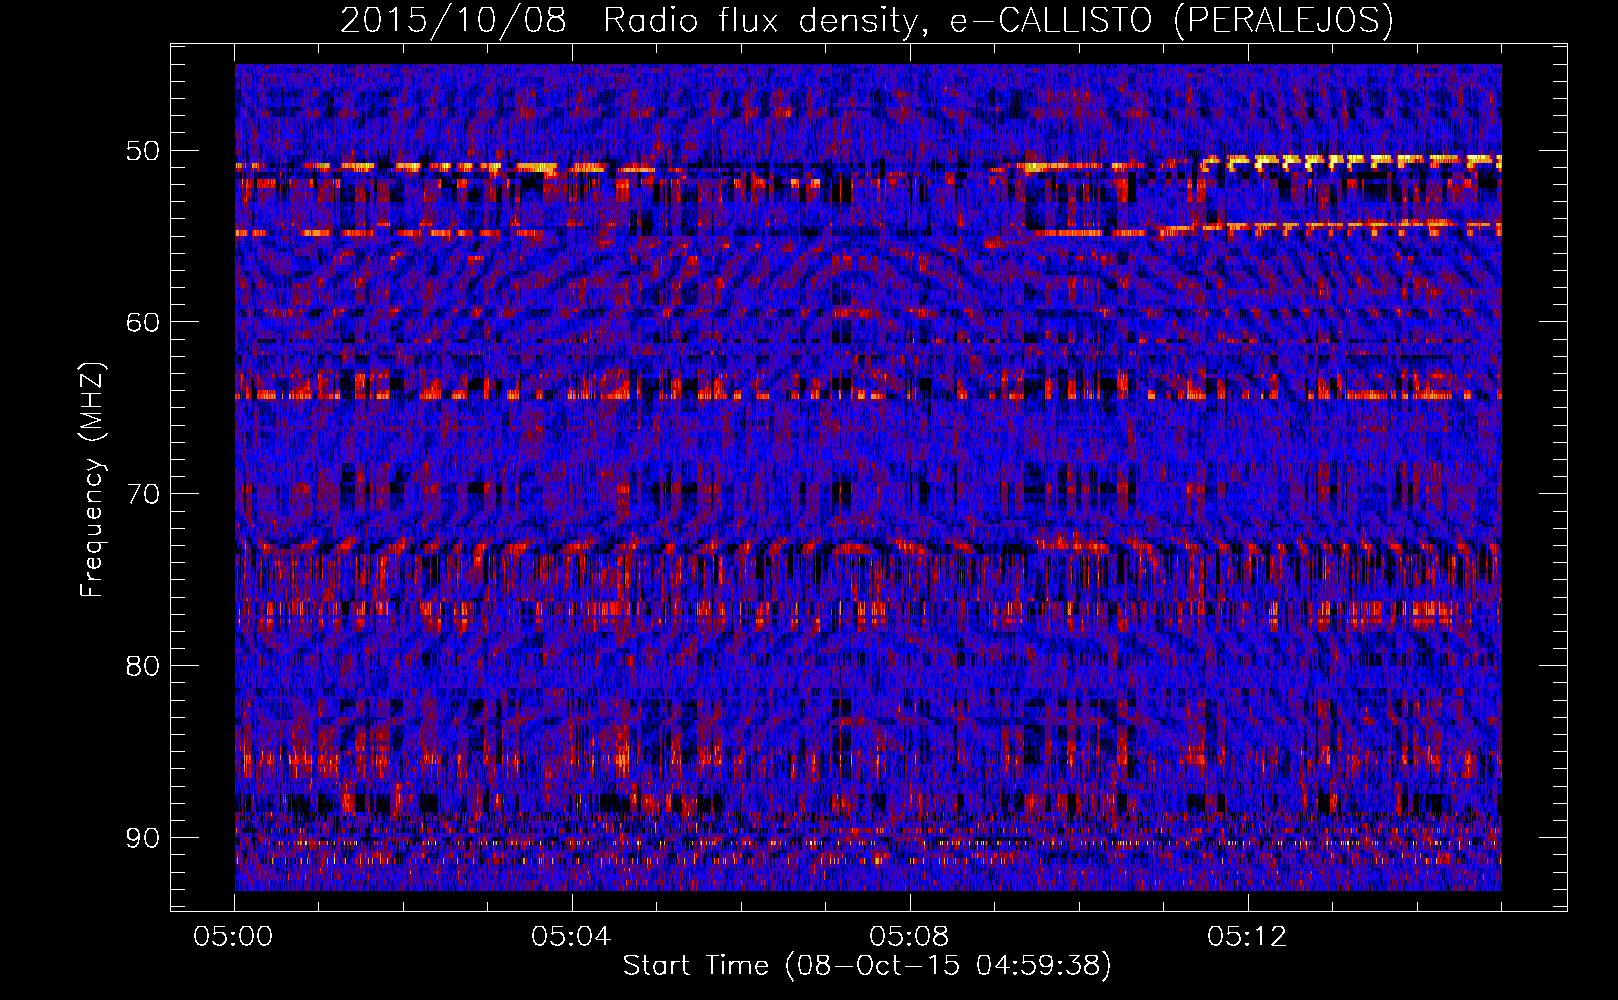
Task: Click the '05:00' time tick label
Action: click(234, 937)
